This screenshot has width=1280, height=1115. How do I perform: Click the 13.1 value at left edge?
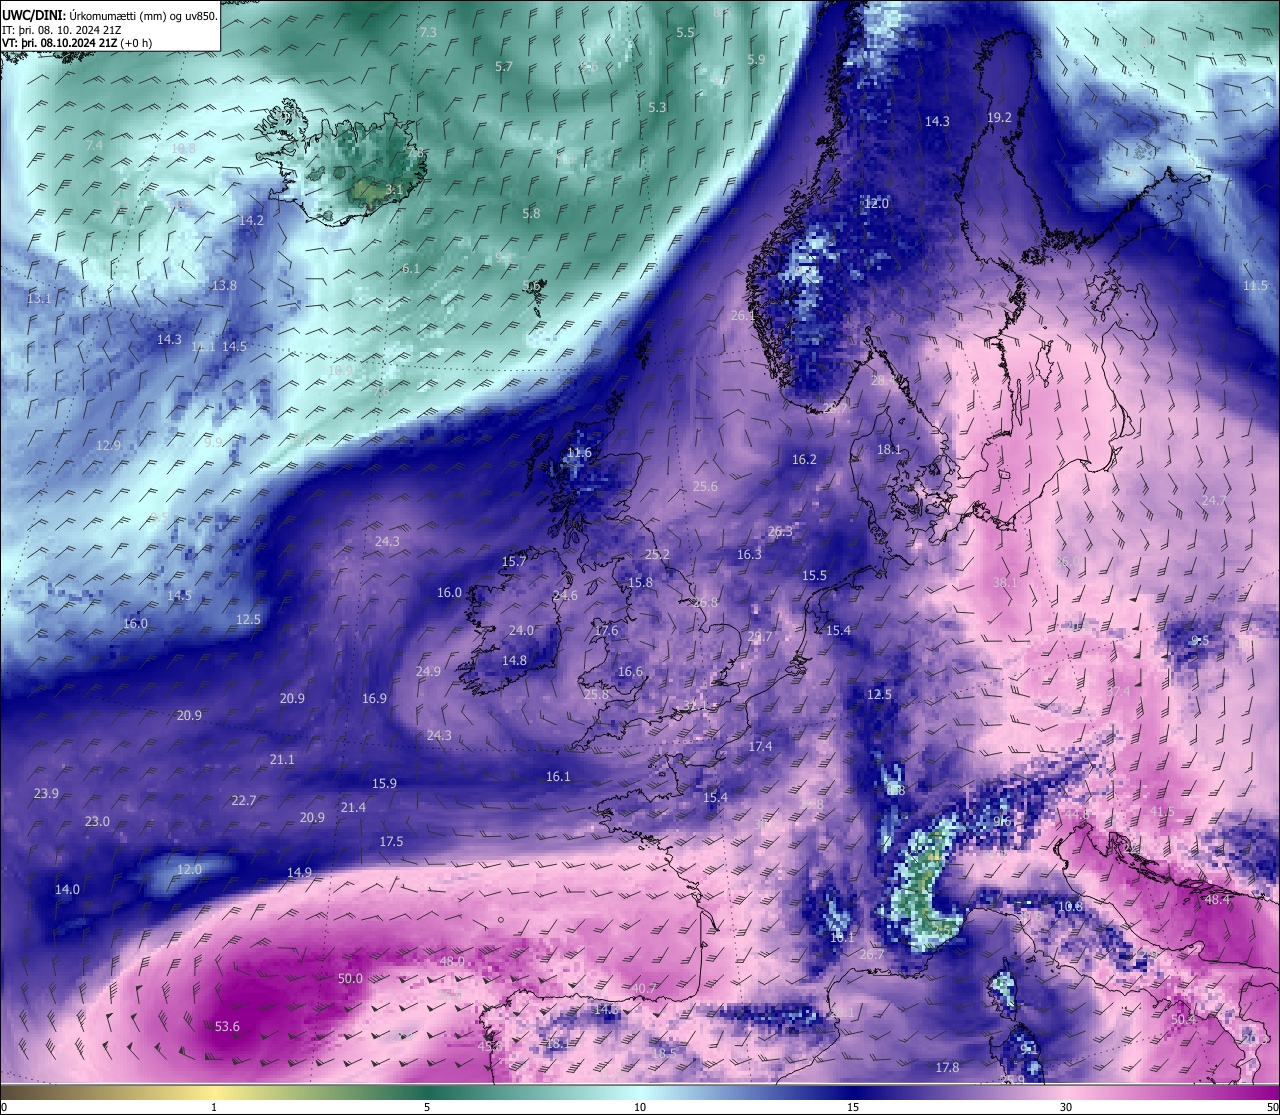coord(38,298)
